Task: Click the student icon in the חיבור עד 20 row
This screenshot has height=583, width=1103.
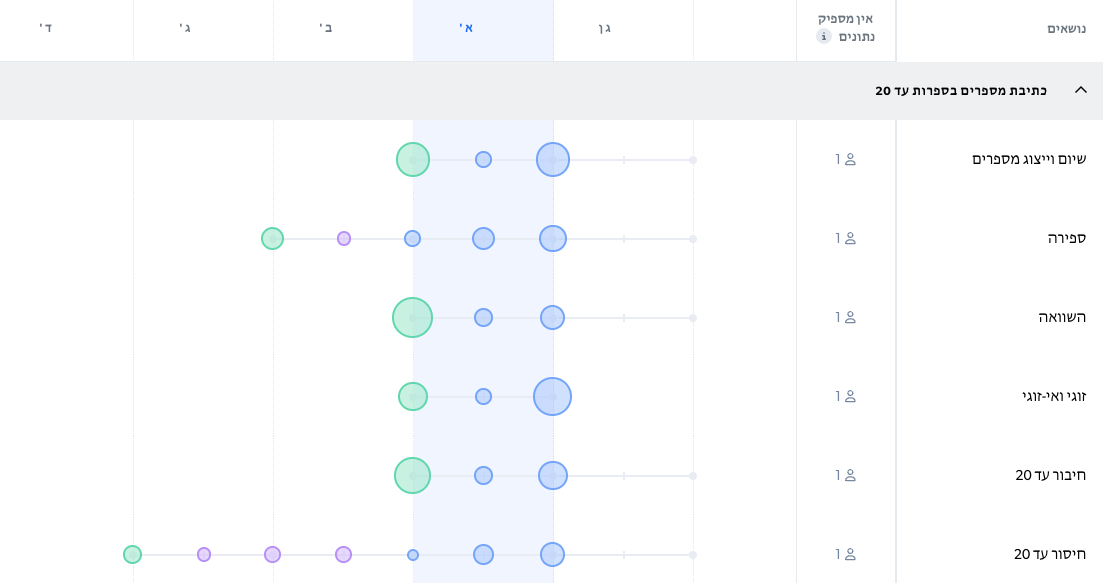Action: point(850,475)
